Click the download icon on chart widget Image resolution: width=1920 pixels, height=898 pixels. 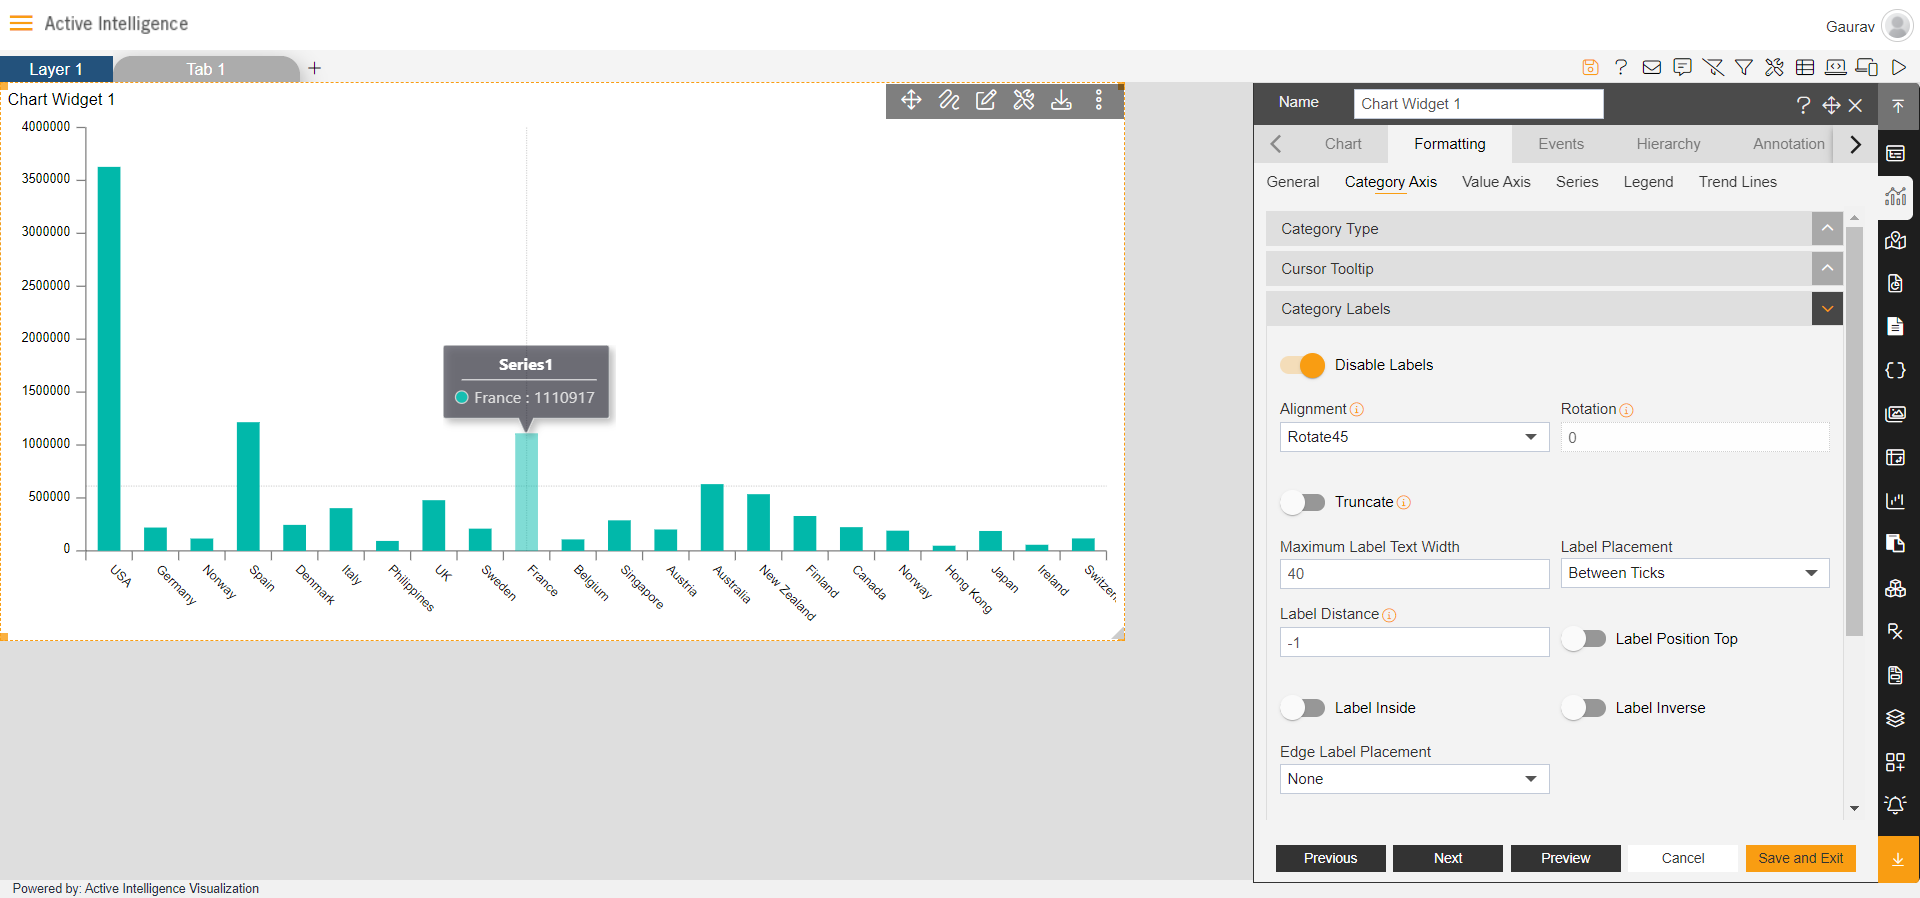pyautogui.click(x=1061, y=100)
